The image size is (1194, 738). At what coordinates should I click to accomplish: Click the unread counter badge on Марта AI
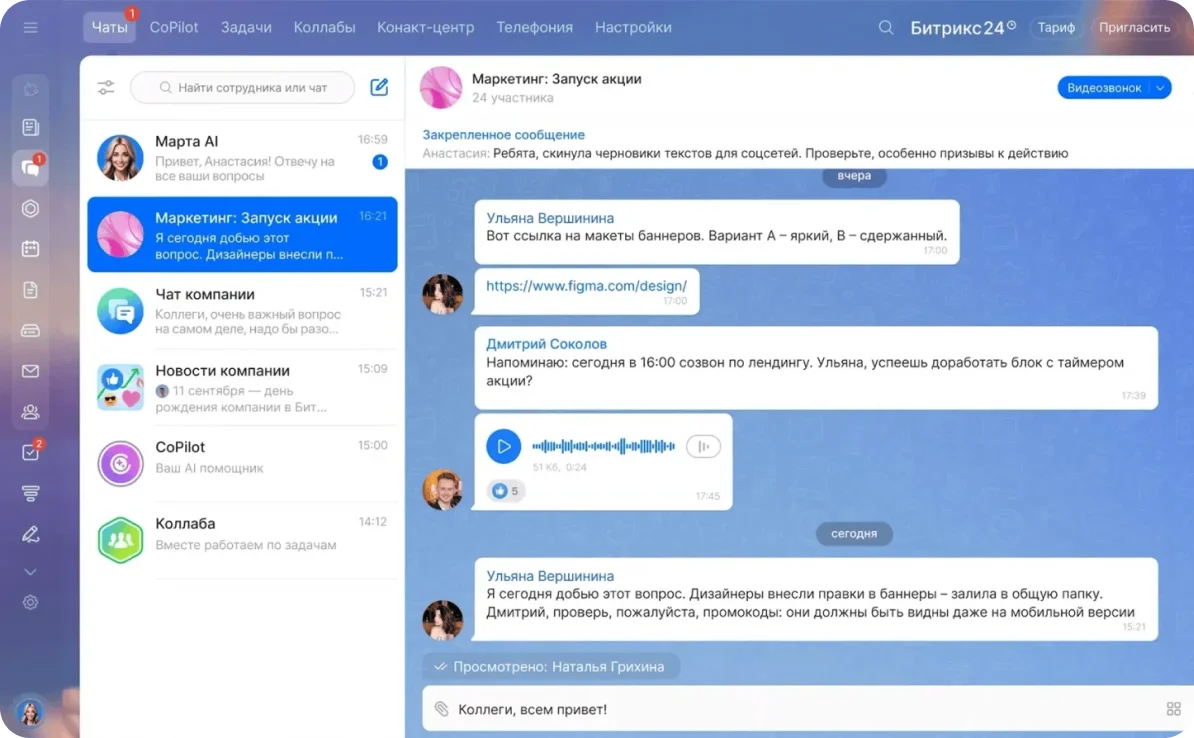(380, 161)
